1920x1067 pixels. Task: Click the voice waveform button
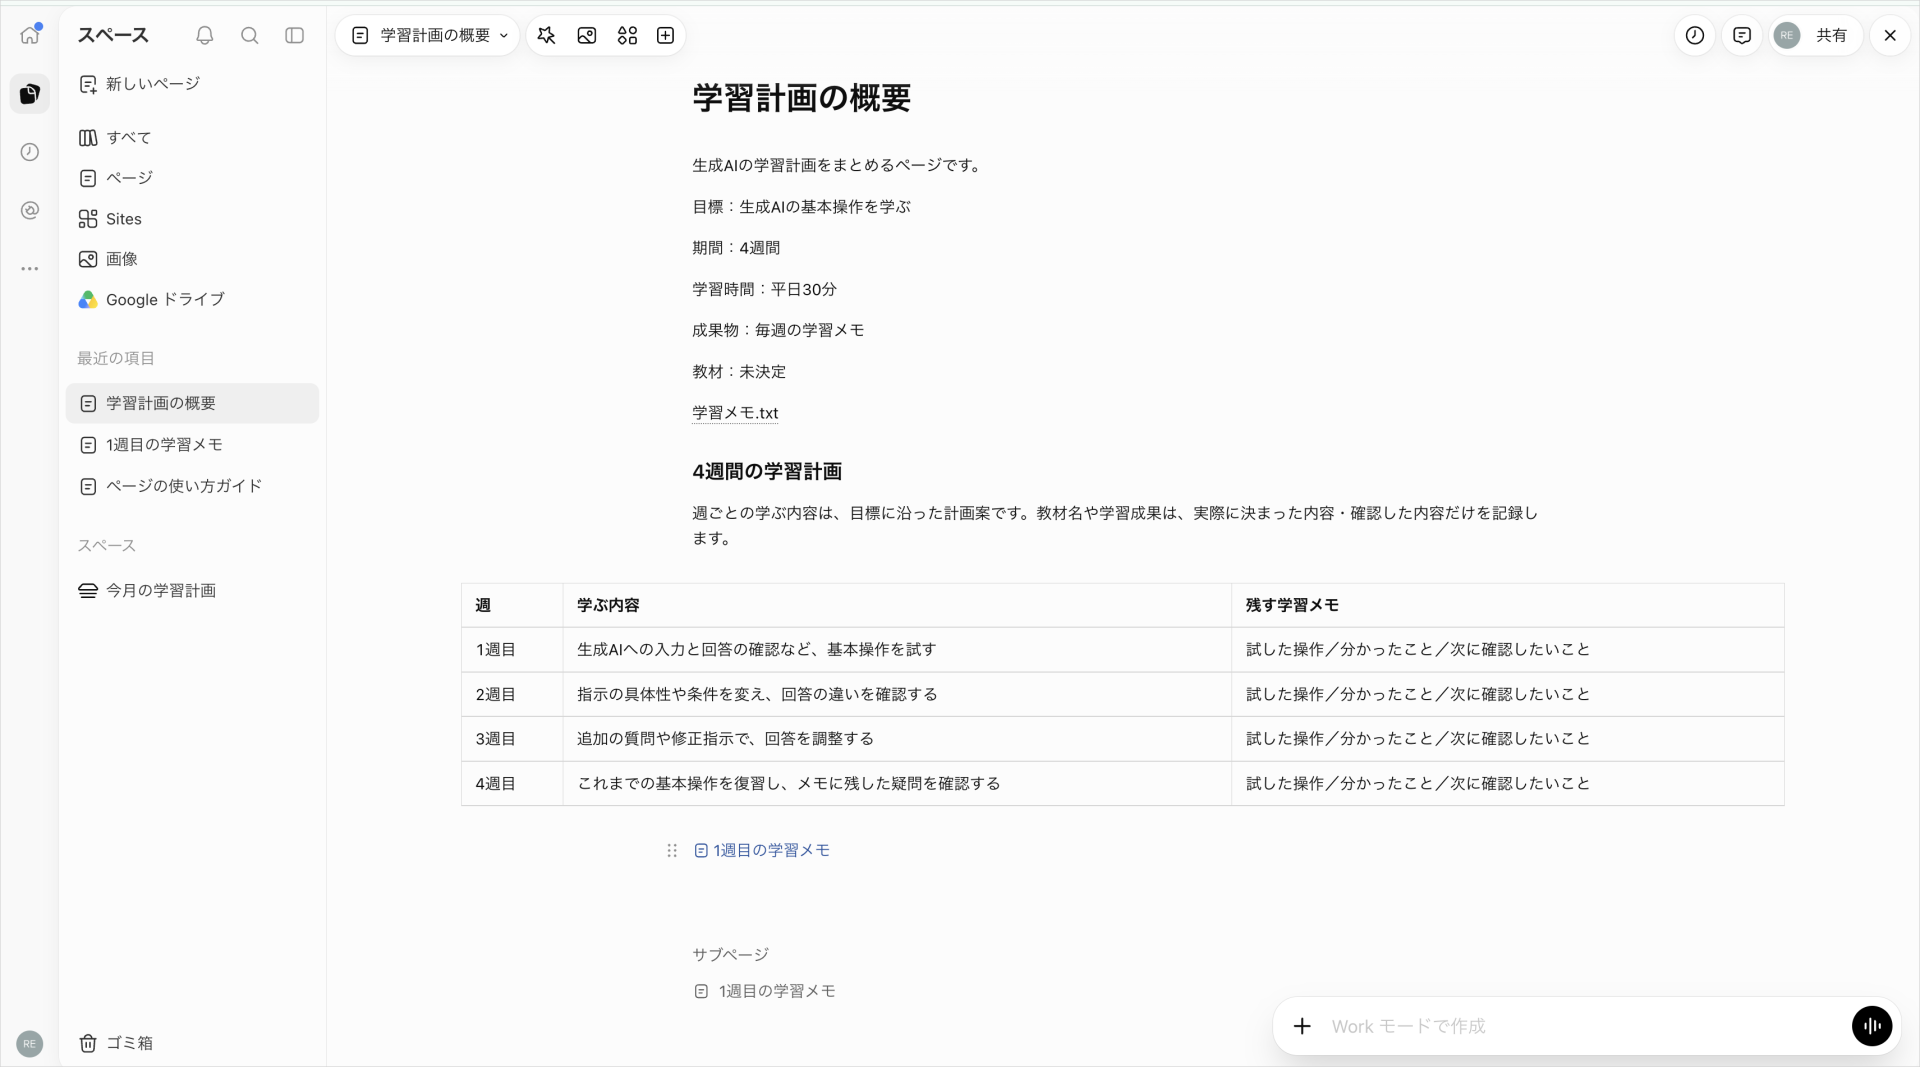click(1872, 1026)
